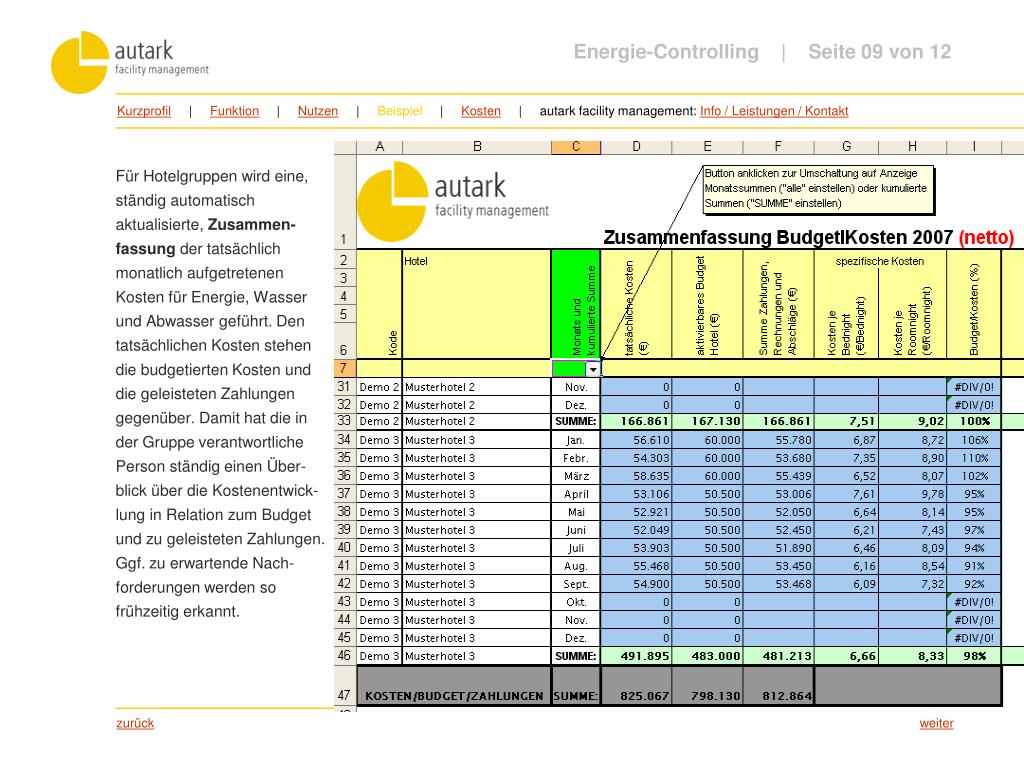Select highlighted column header C
The image size is (1024, 768).
(x=576, y=147)
